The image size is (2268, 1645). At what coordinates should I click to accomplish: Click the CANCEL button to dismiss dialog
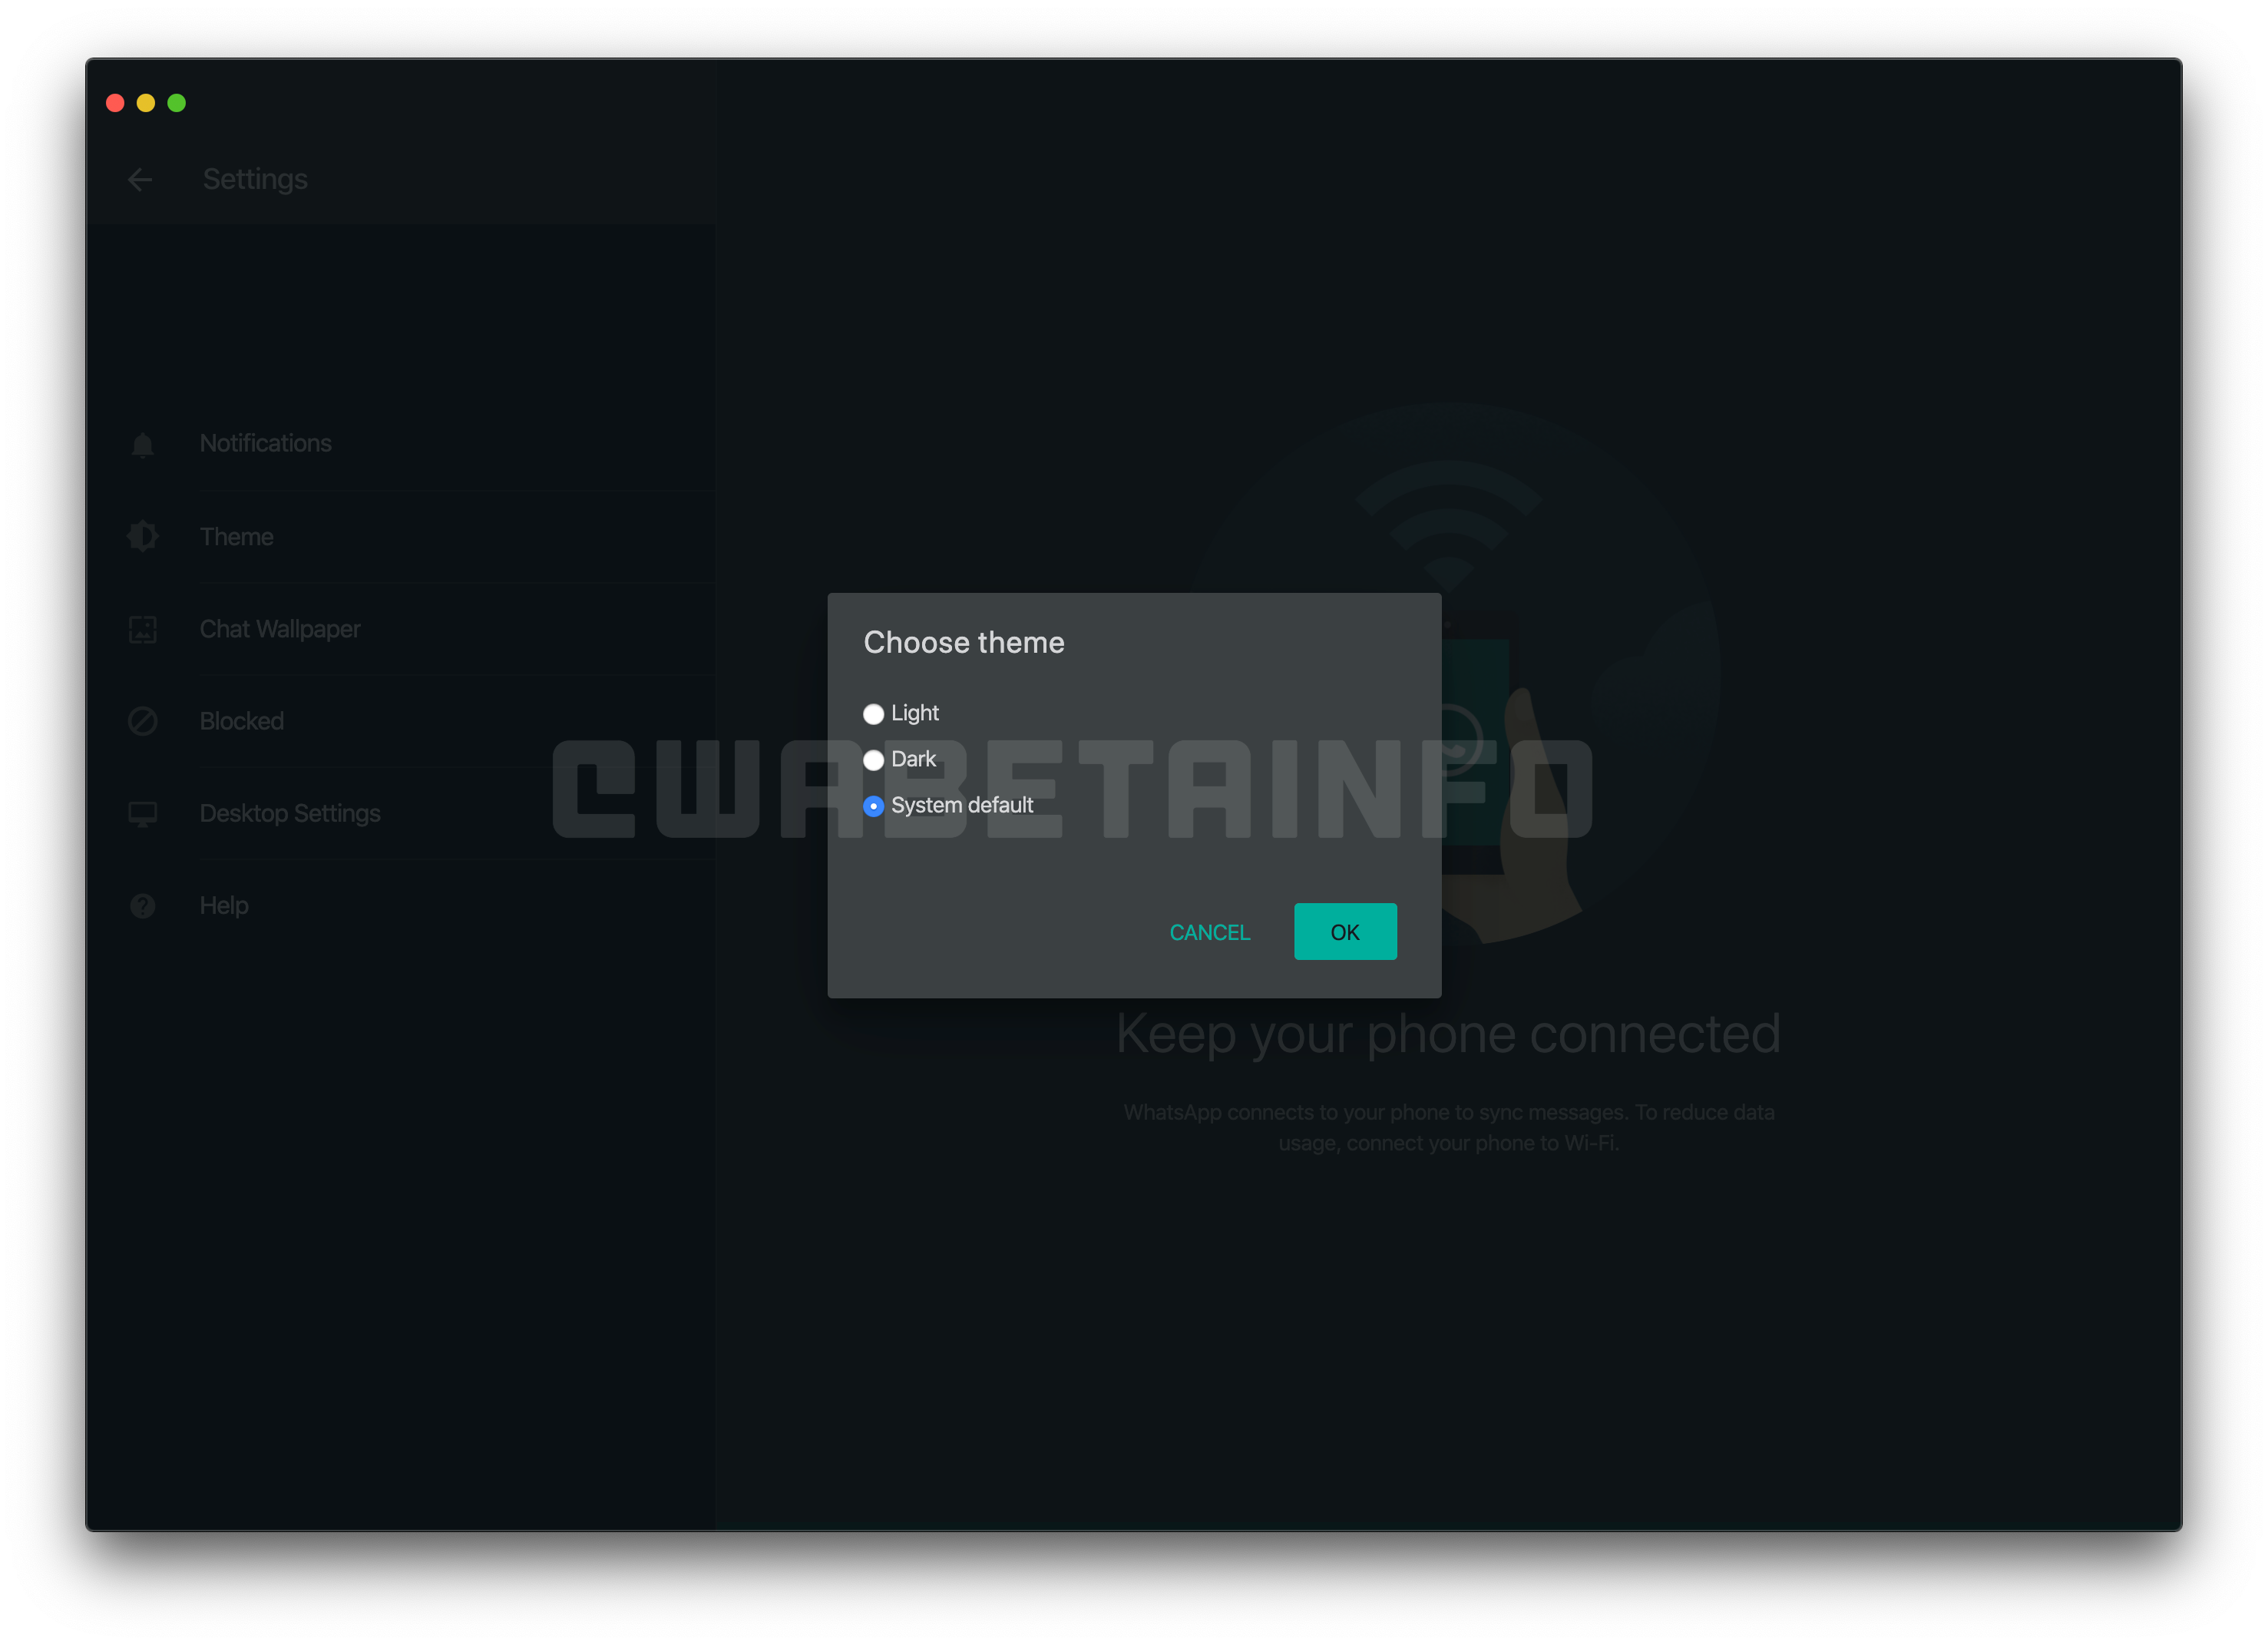click(x=1212, y=932)
